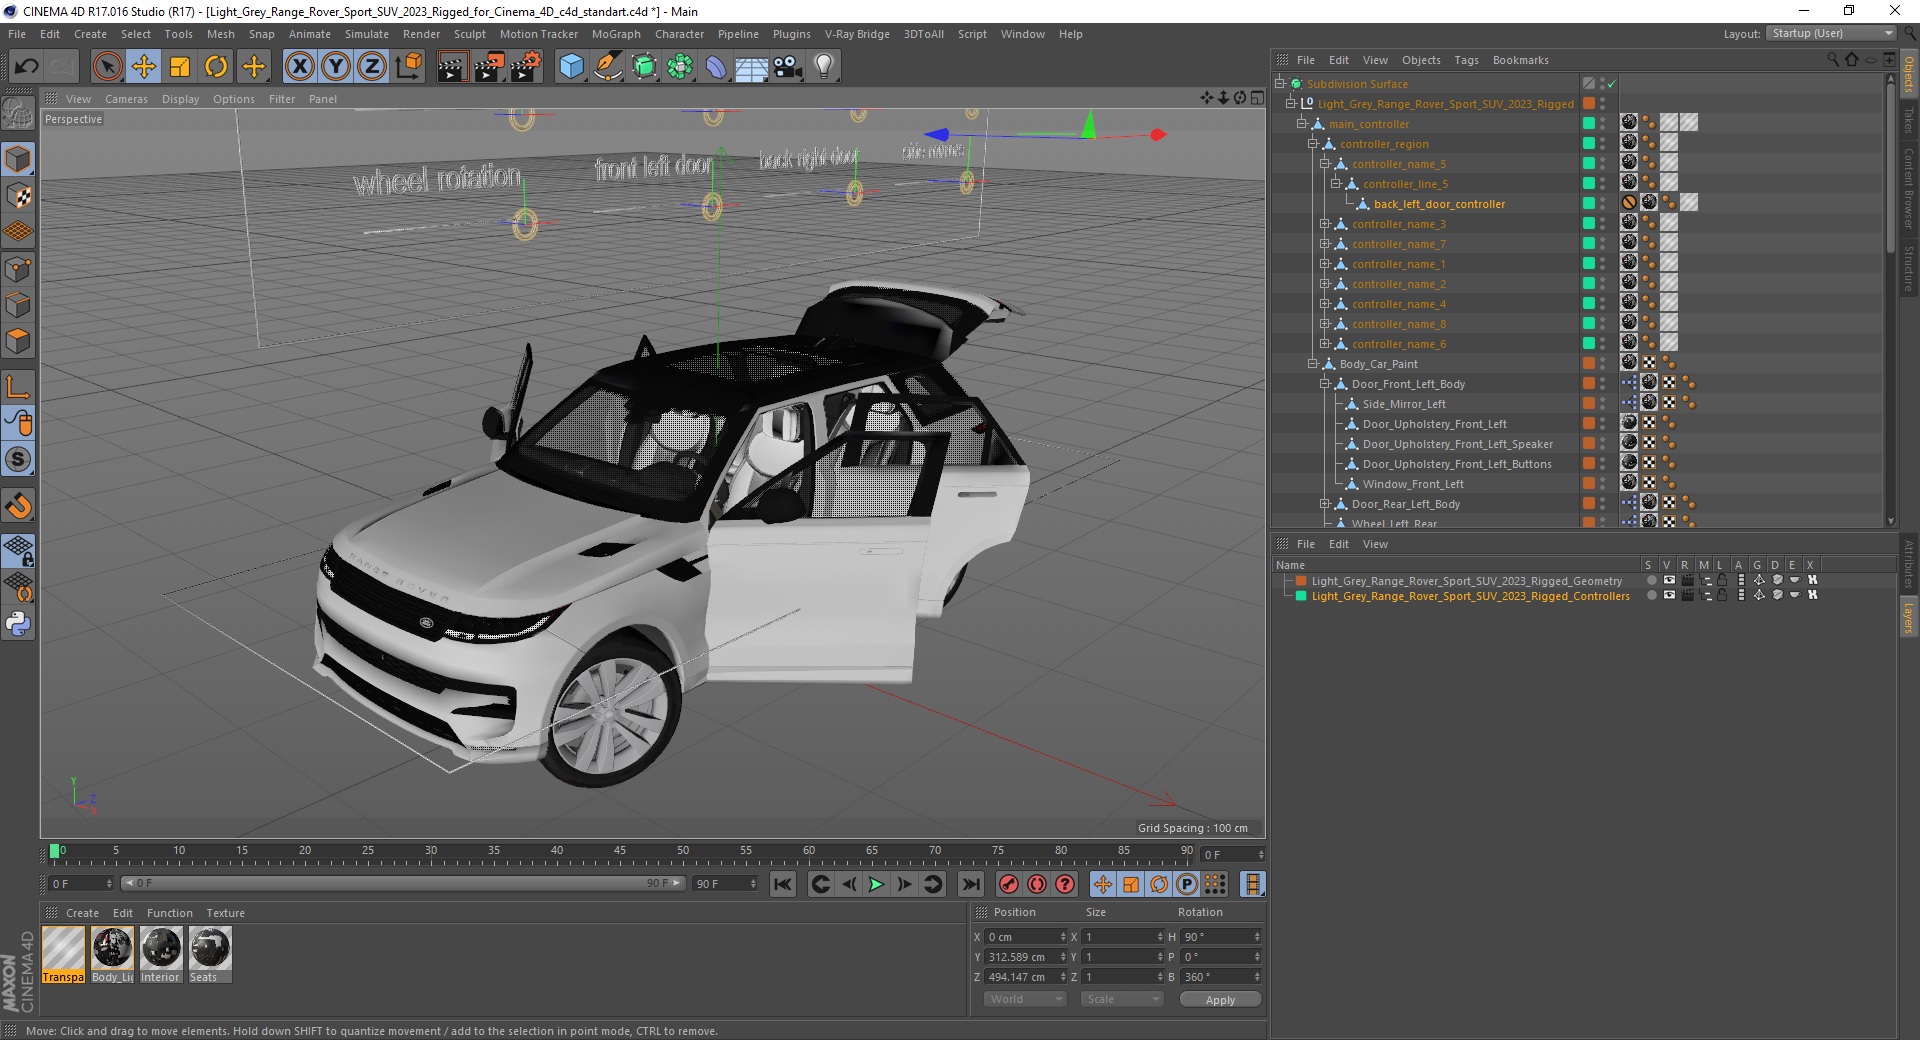Collapse the main_controller tree node
The height and width of the screenshot is (1040, 1920).
[1302, 124]
